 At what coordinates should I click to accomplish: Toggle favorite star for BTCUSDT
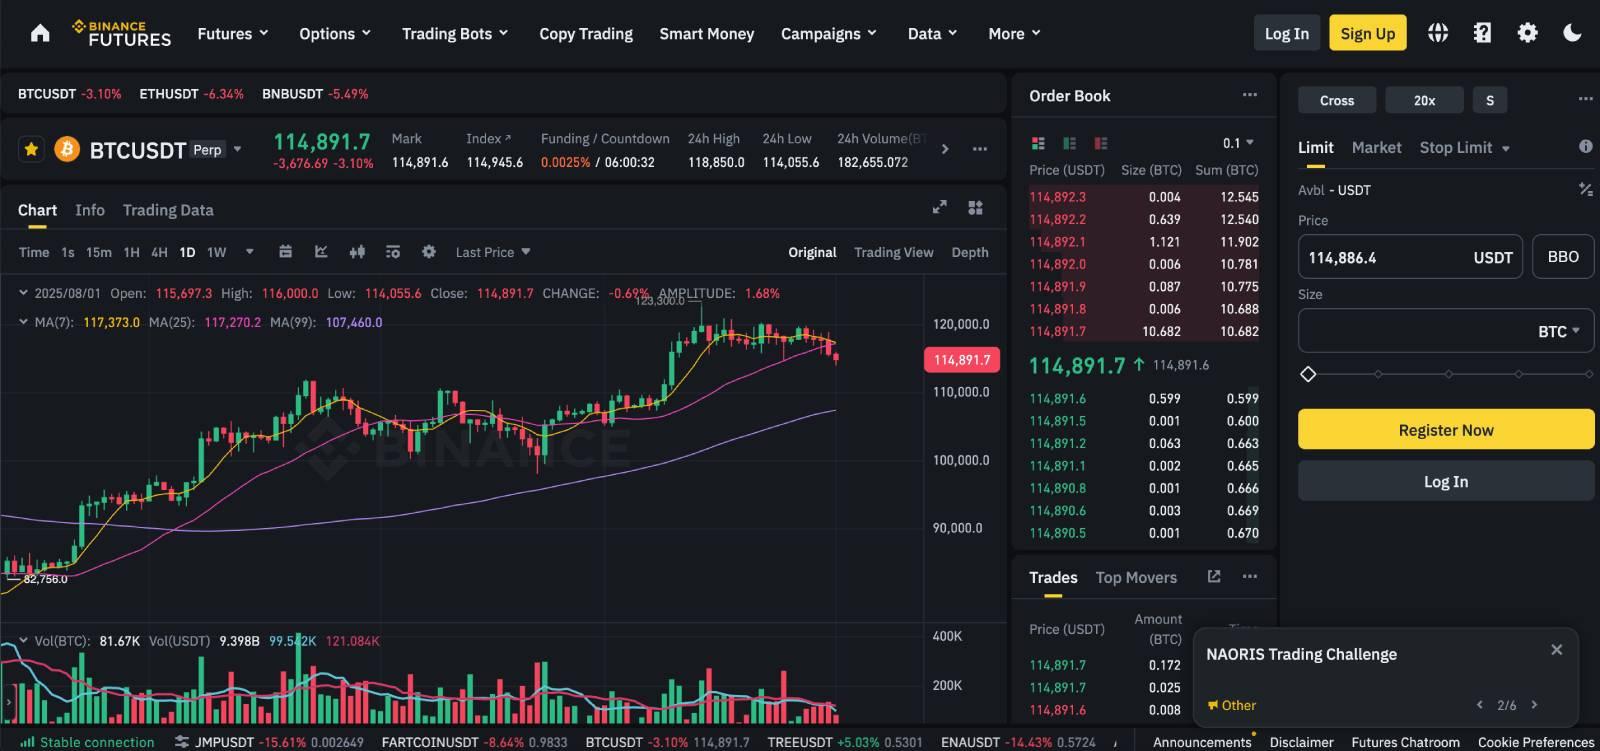point(32,149)
